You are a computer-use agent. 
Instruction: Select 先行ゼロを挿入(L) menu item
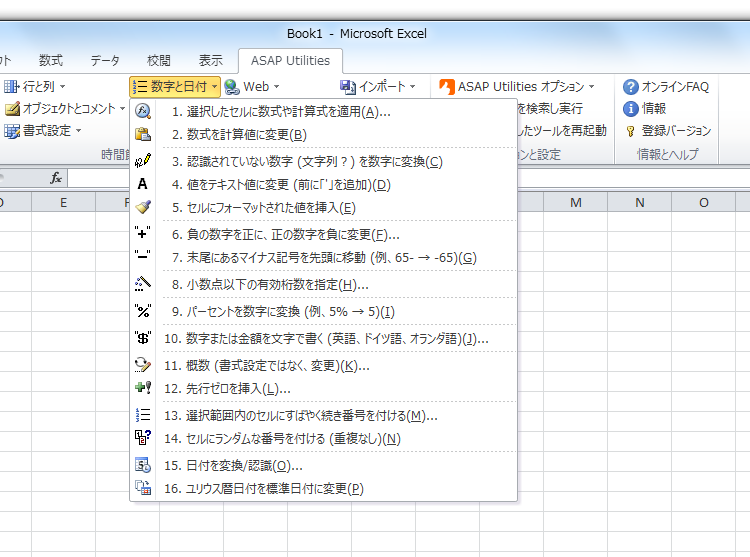tap(323, 389)
